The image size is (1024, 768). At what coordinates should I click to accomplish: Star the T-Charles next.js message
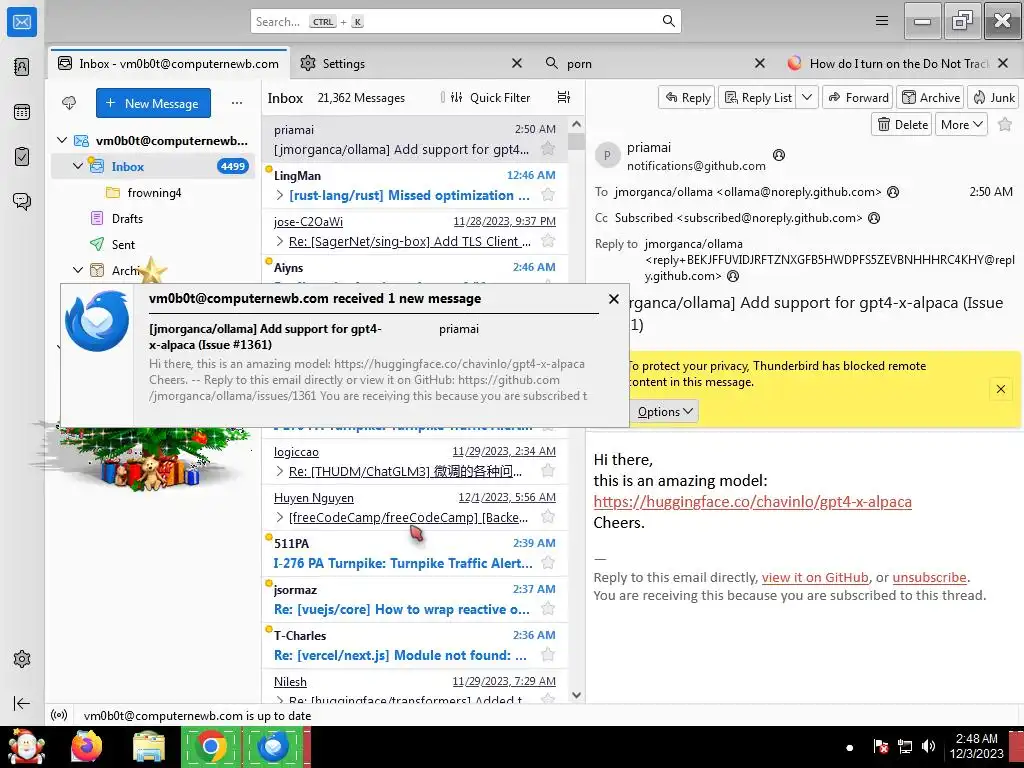coord(548,655)
